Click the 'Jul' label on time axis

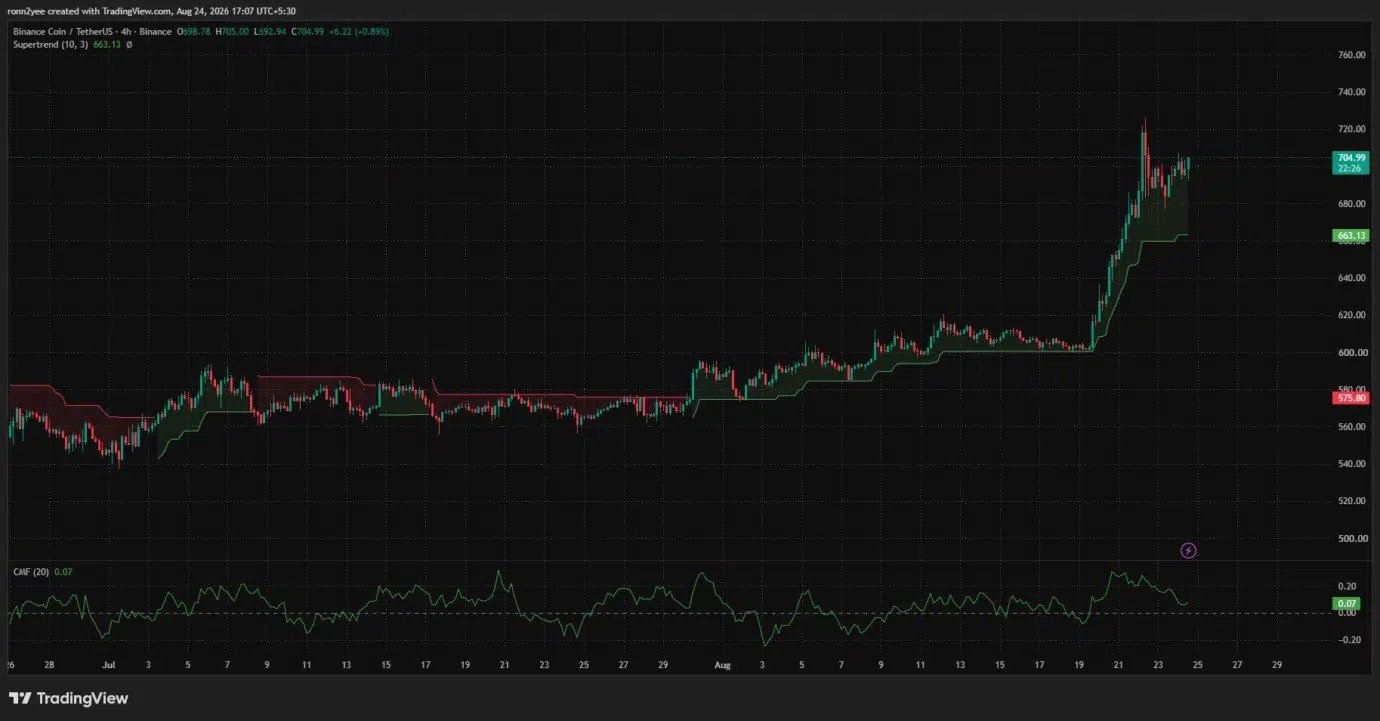point(109,664)
